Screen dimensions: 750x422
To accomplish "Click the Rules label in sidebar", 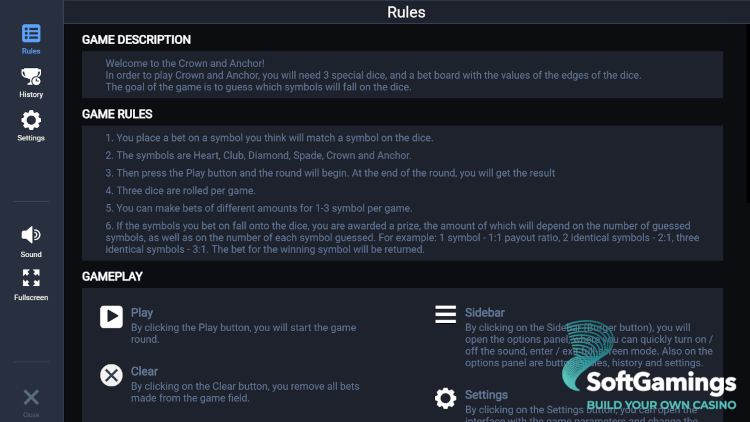I will 31,51.
